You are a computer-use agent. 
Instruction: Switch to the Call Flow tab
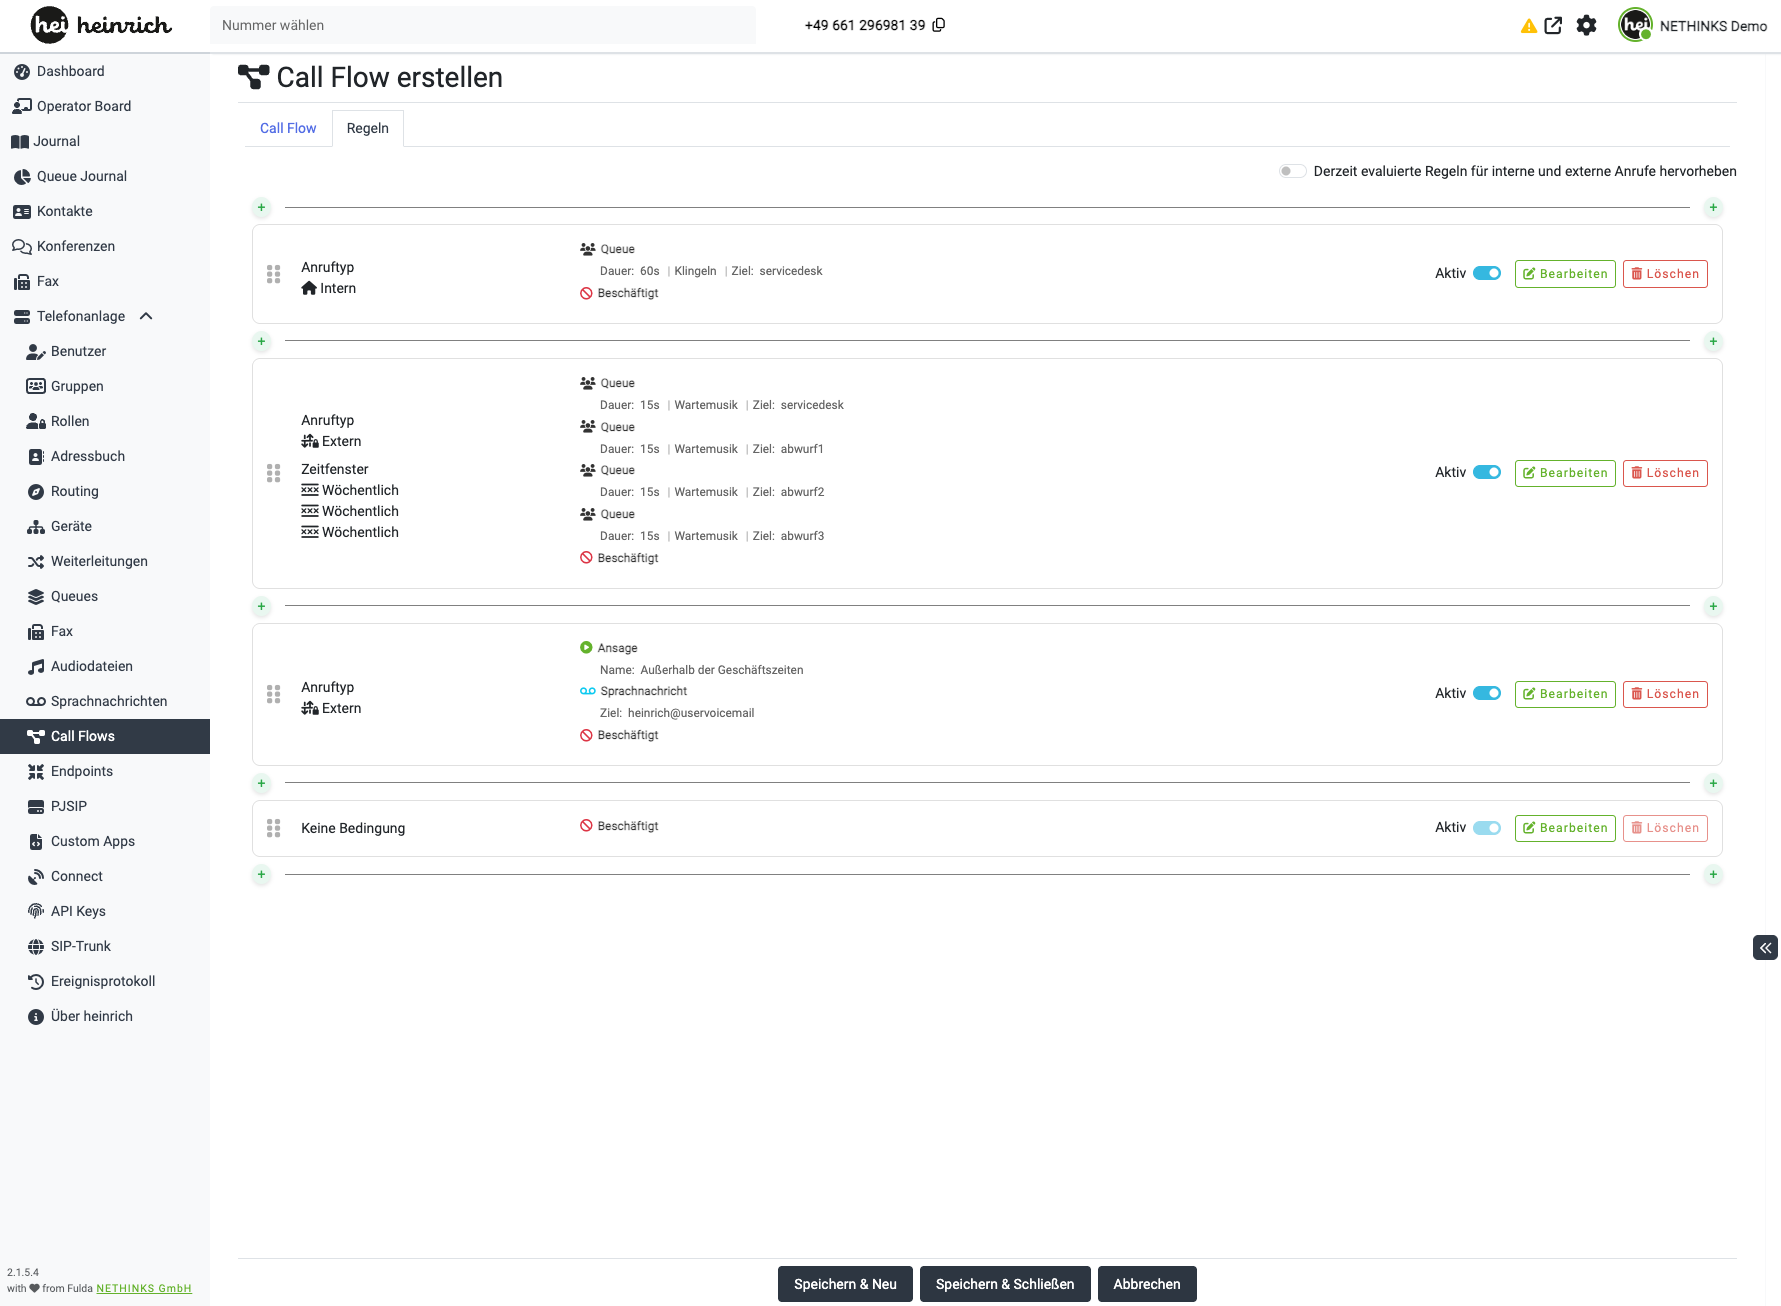(288, 128)
